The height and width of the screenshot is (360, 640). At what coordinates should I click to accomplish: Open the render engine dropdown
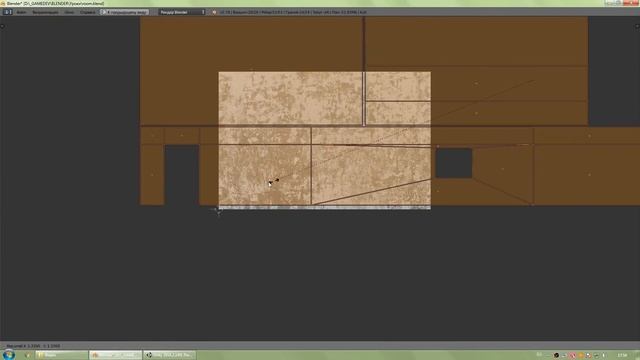point(182,12)
